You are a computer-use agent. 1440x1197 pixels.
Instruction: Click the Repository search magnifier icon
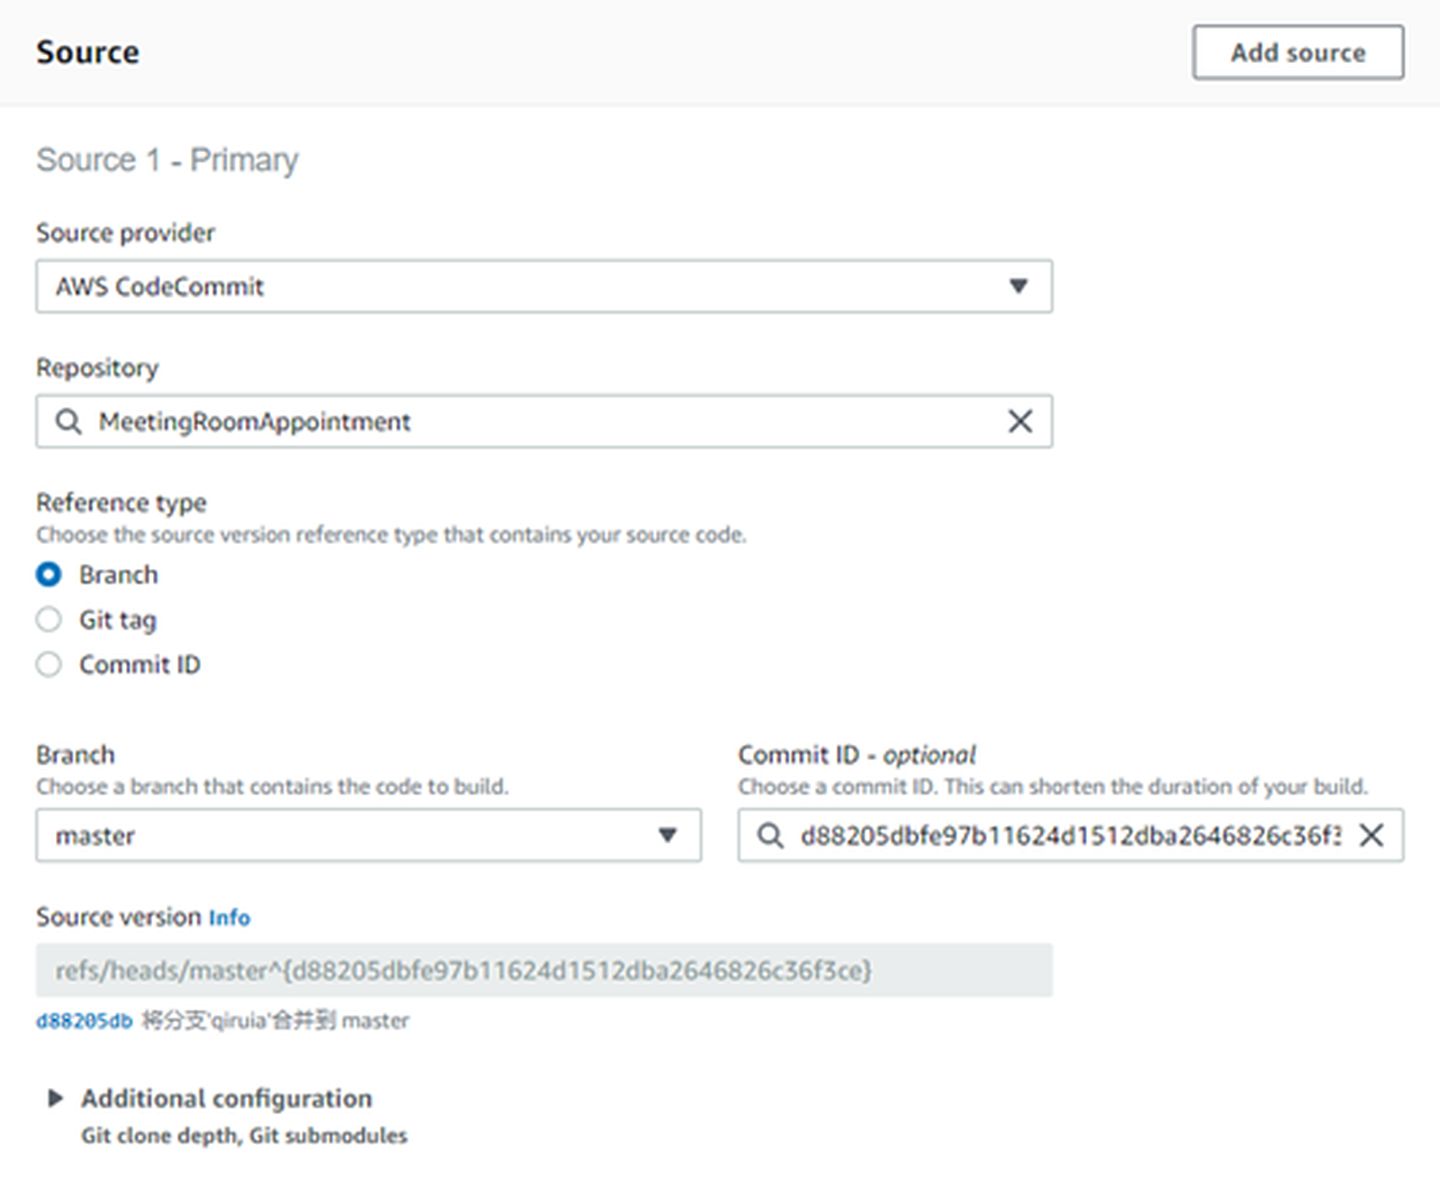point(68,422)
